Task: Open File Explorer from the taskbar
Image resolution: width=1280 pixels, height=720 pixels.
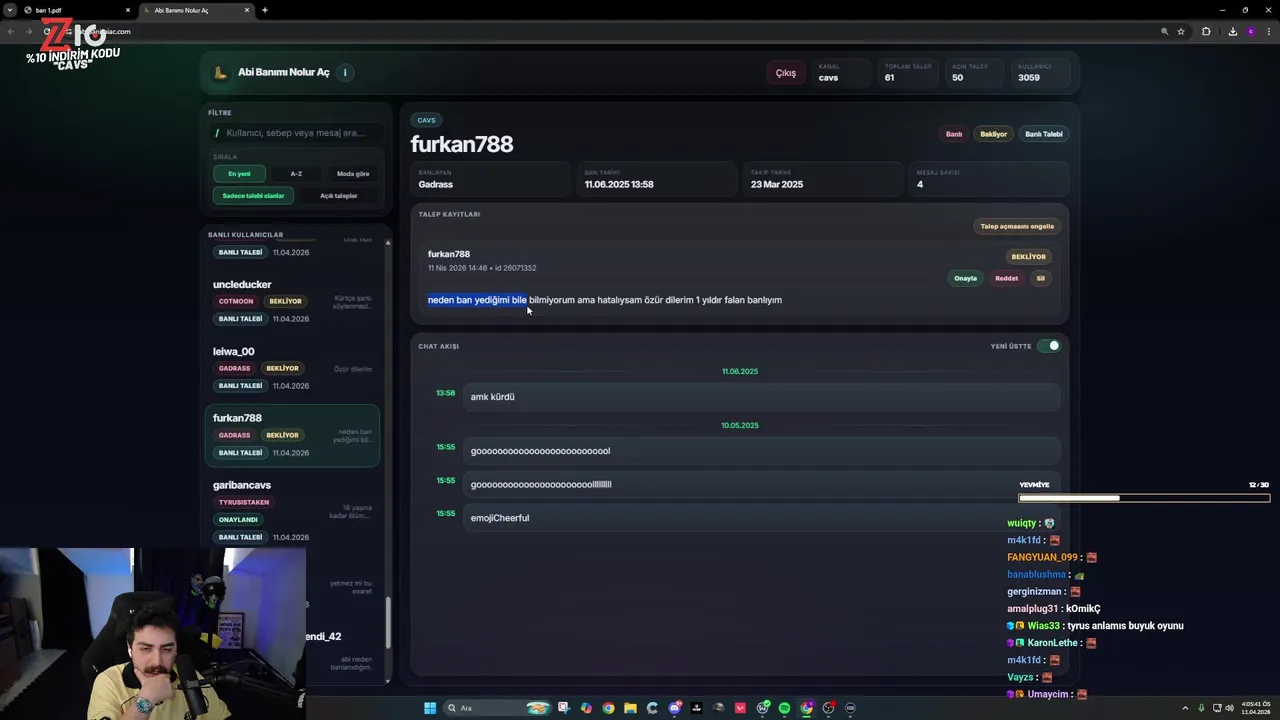Action: [x=630, y=708]
